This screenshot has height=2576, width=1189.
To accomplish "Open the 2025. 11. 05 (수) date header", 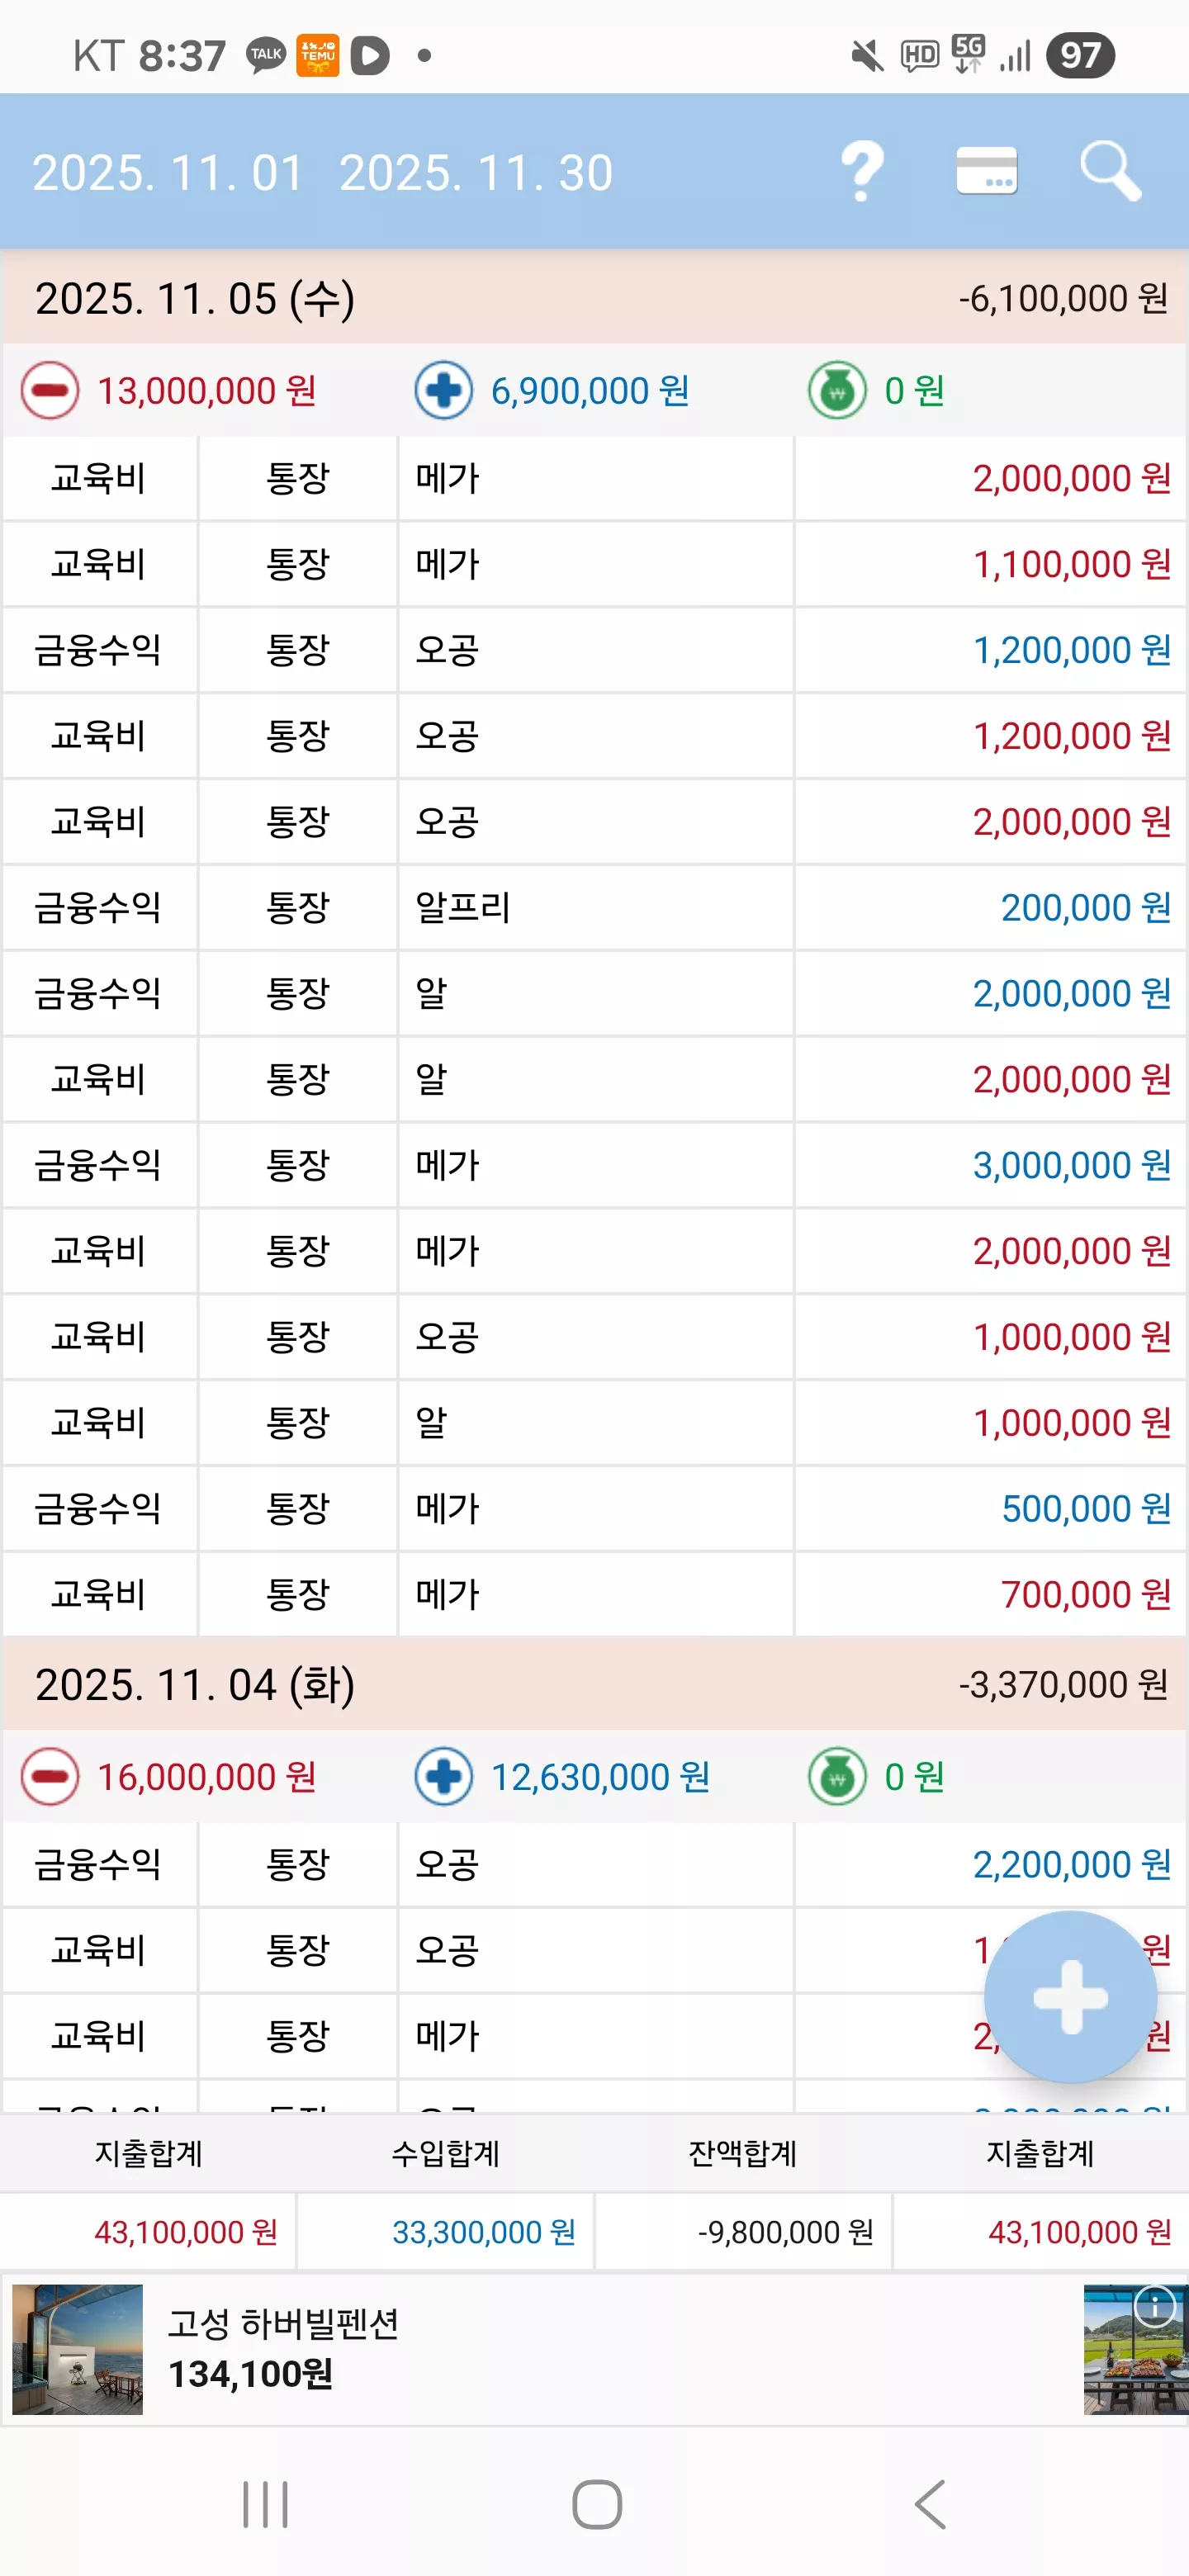I will click(595, 298).
